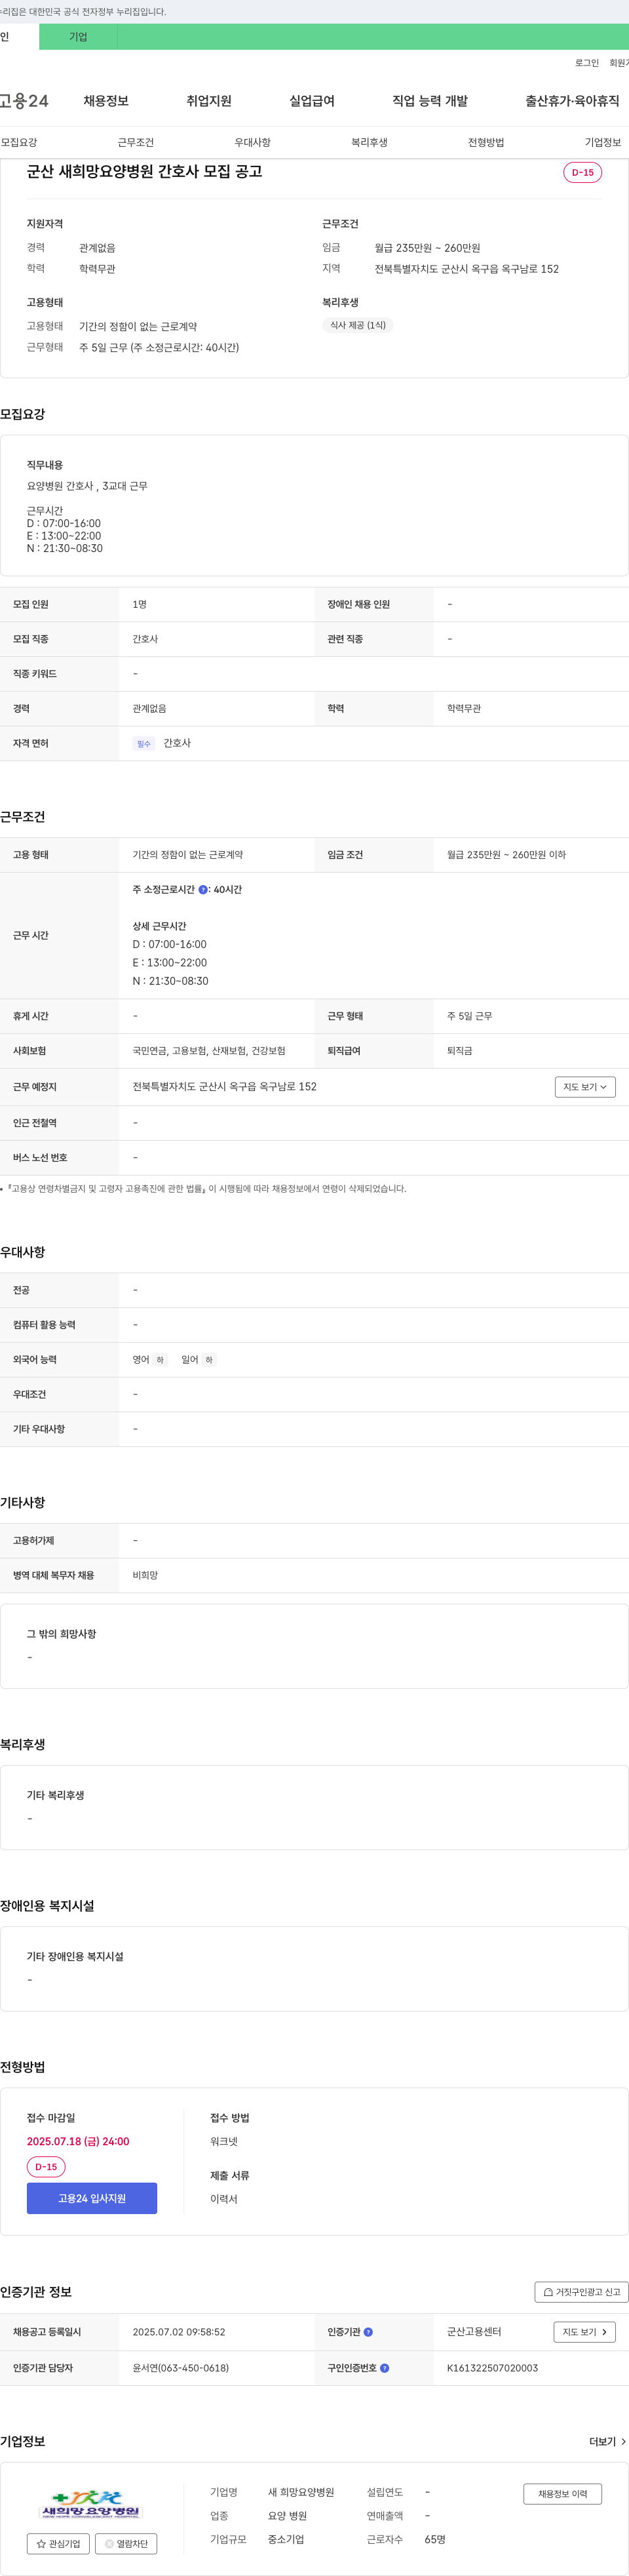Jump to the 근무조건 section tab
The height and width of the screenshot is (2576, 629).
(136, 142)
